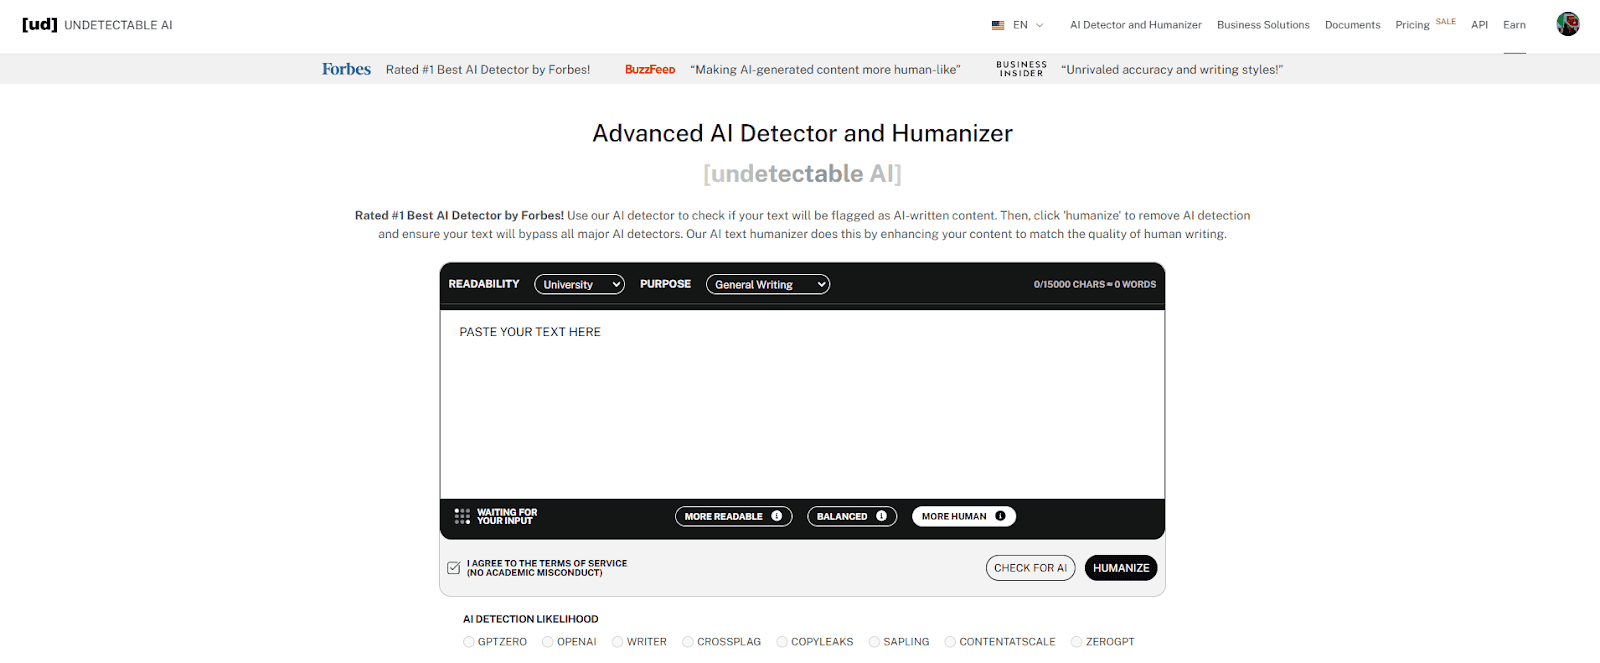
Task: Select the ZeroGPT radio button
Action: 1077,642
